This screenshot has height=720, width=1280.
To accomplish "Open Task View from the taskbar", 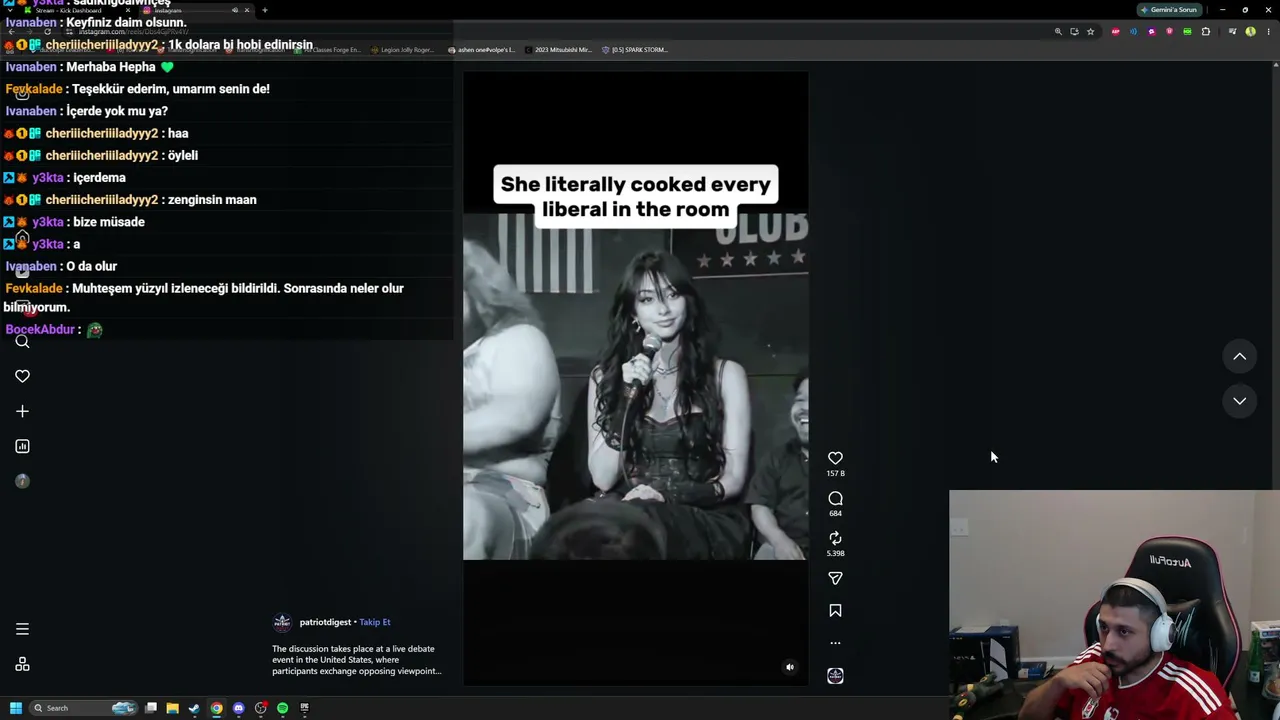I will (x=151, y=708).
